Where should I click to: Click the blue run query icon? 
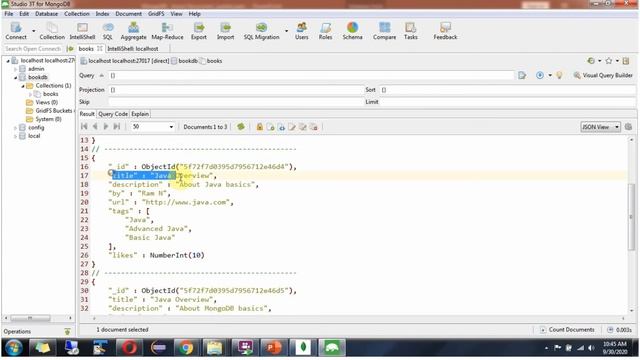[540, 75]
